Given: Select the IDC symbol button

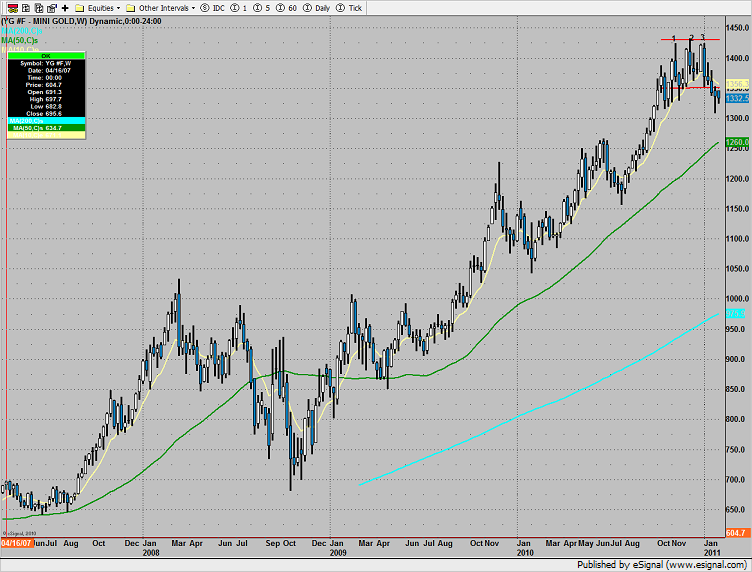Looking at the screenshot, I should point(212,8).
